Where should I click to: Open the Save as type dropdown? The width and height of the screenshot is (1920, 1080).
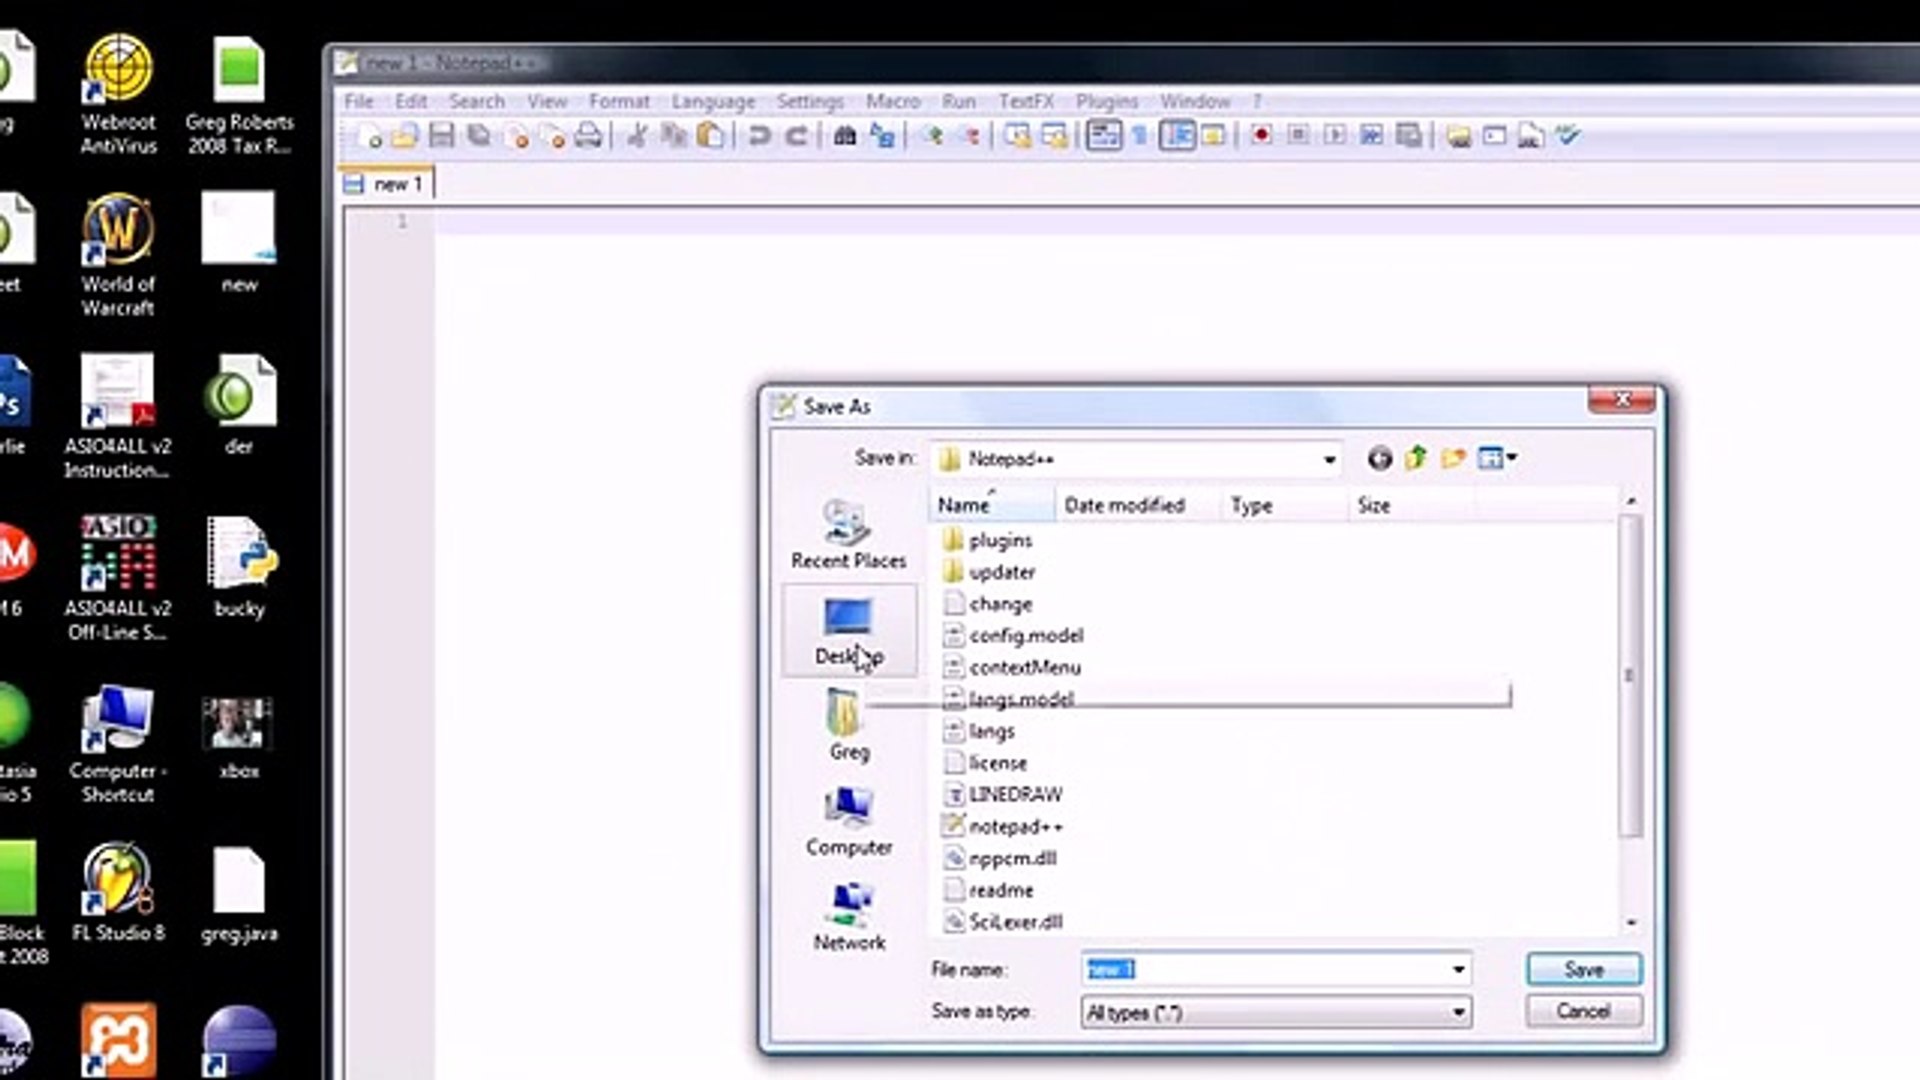[1458, 1012]
